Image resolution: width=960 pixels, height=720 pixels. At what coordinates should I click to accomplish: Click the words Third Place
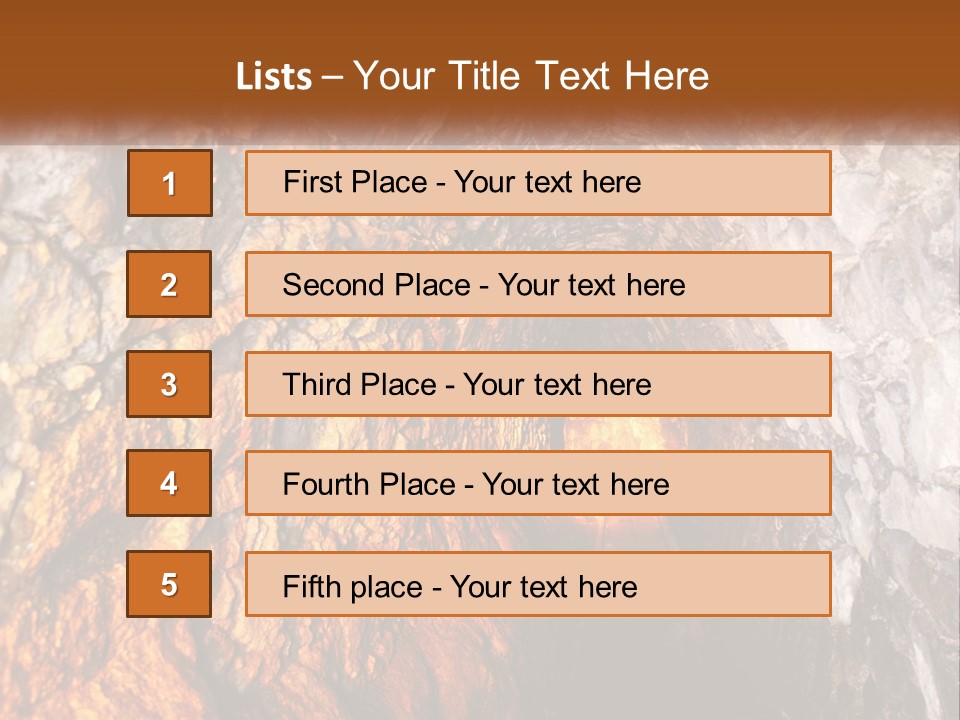pyautogui.click(x=359, y=384)
